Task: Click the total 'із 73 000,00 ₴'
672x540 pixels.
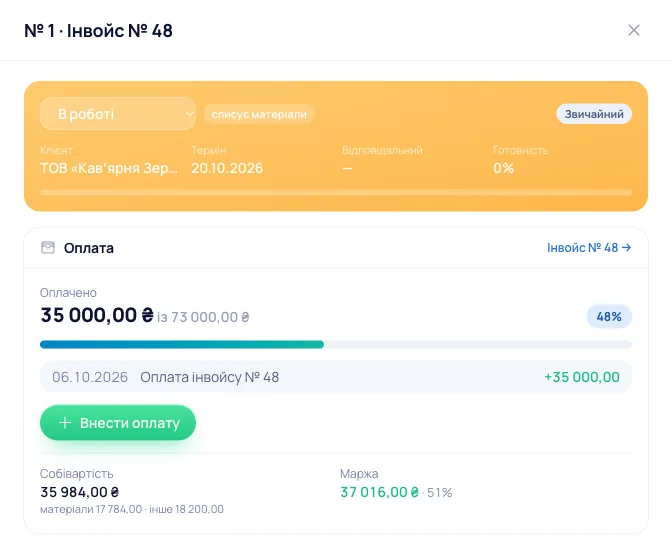Action: (x=203, y=317)
